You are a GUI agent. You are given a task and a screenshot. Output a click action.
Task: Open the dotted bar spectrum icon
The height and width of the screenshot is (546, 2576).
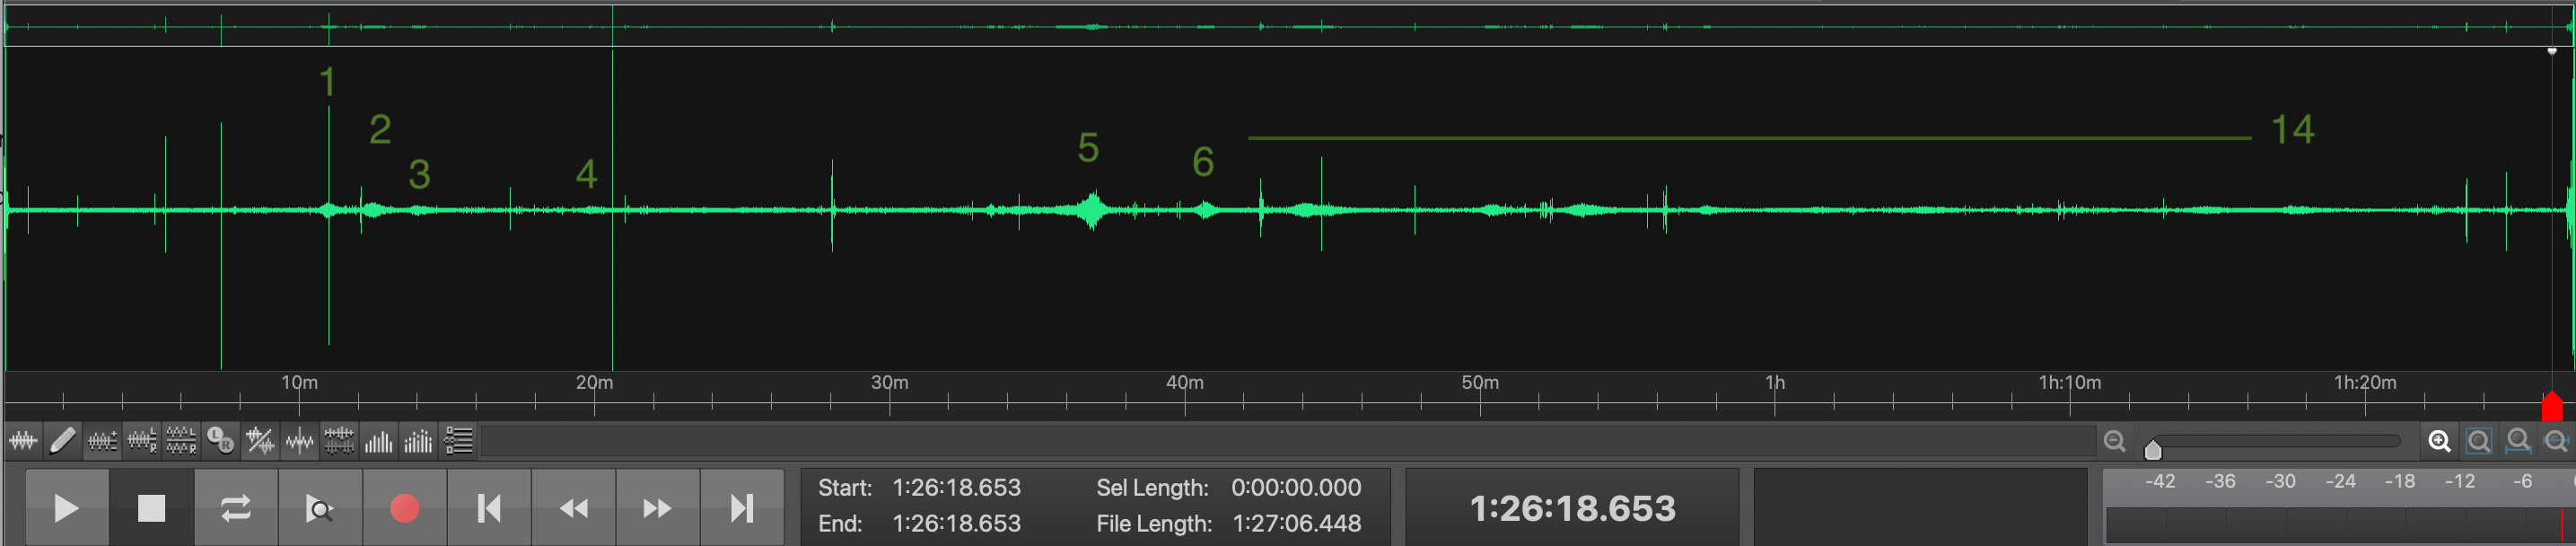point(418,441)
